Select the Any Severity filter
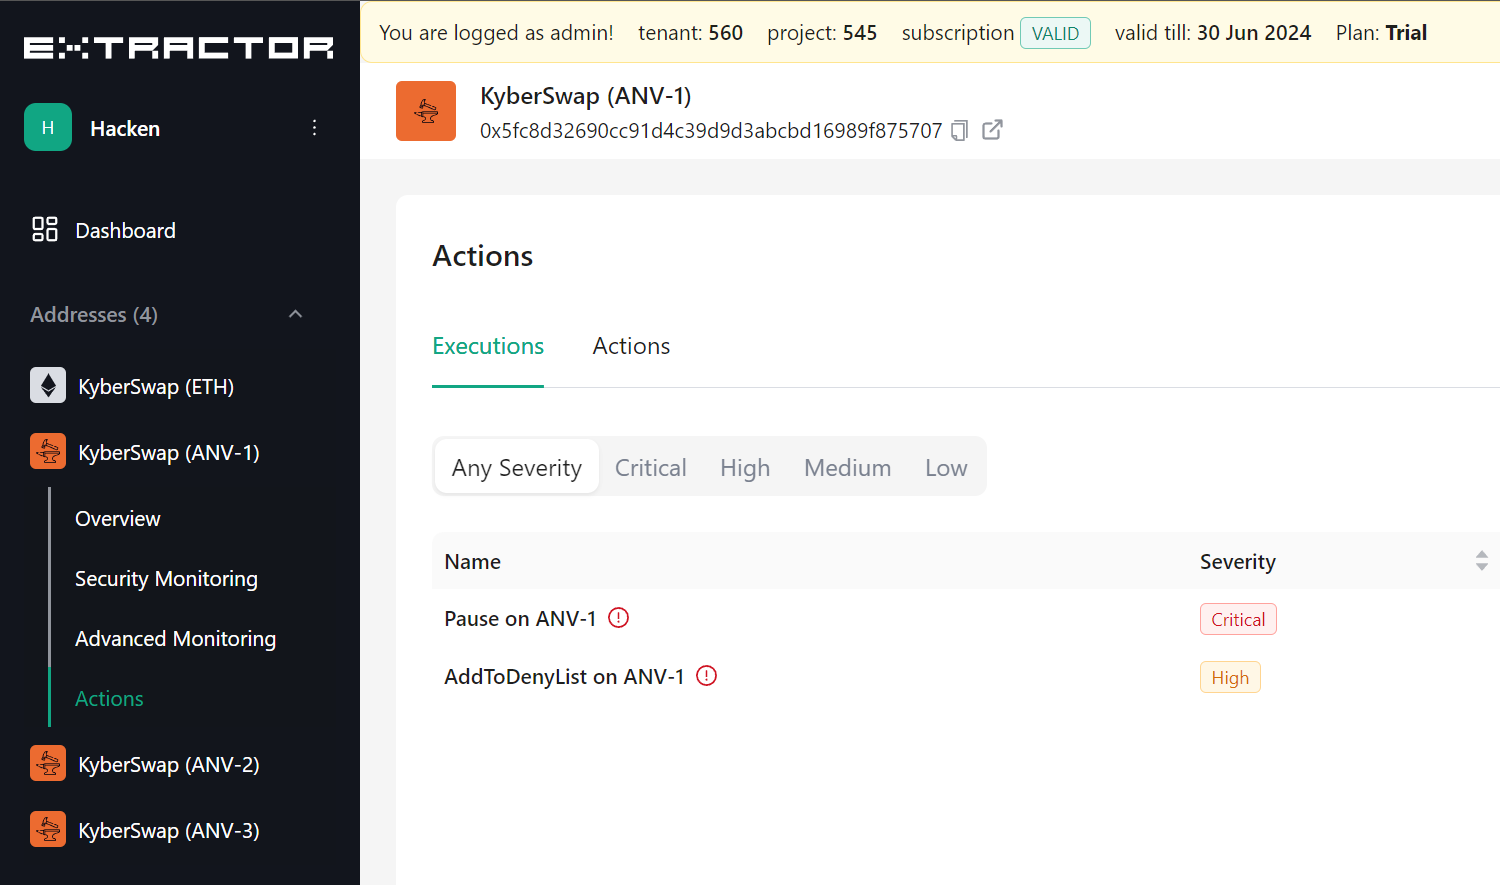Image resolution: width=1500 pixels, height=885 pixels. click(x=517, y=467)
